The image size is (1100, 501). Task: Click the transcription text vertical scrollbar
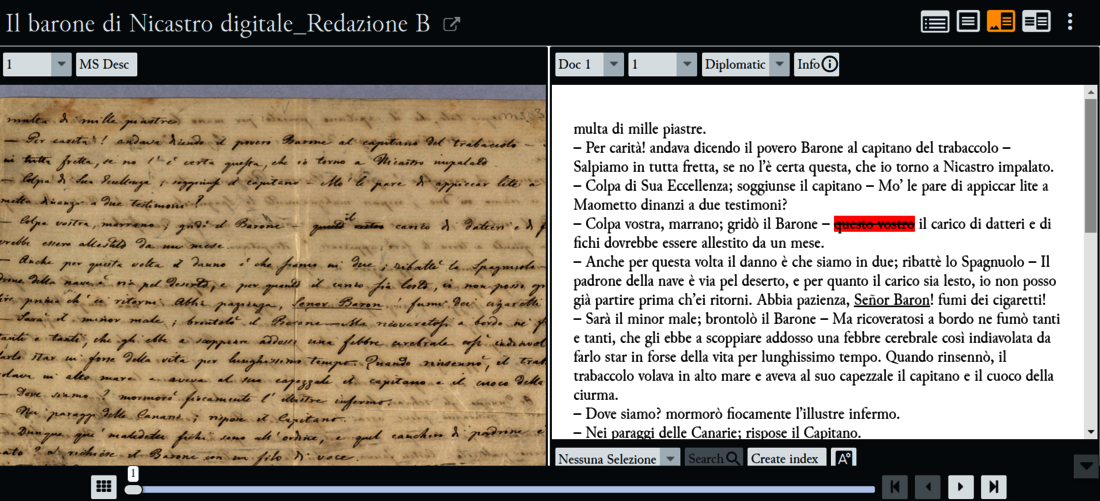pyautogui.click(x=1091, y=260)
